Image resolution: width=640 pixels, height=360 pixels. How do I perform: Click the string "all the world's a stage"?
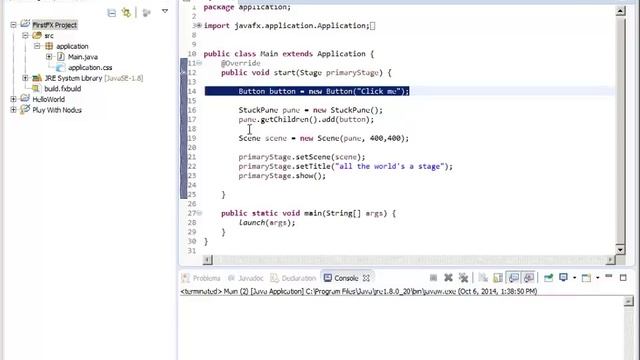tap(389, 166)
